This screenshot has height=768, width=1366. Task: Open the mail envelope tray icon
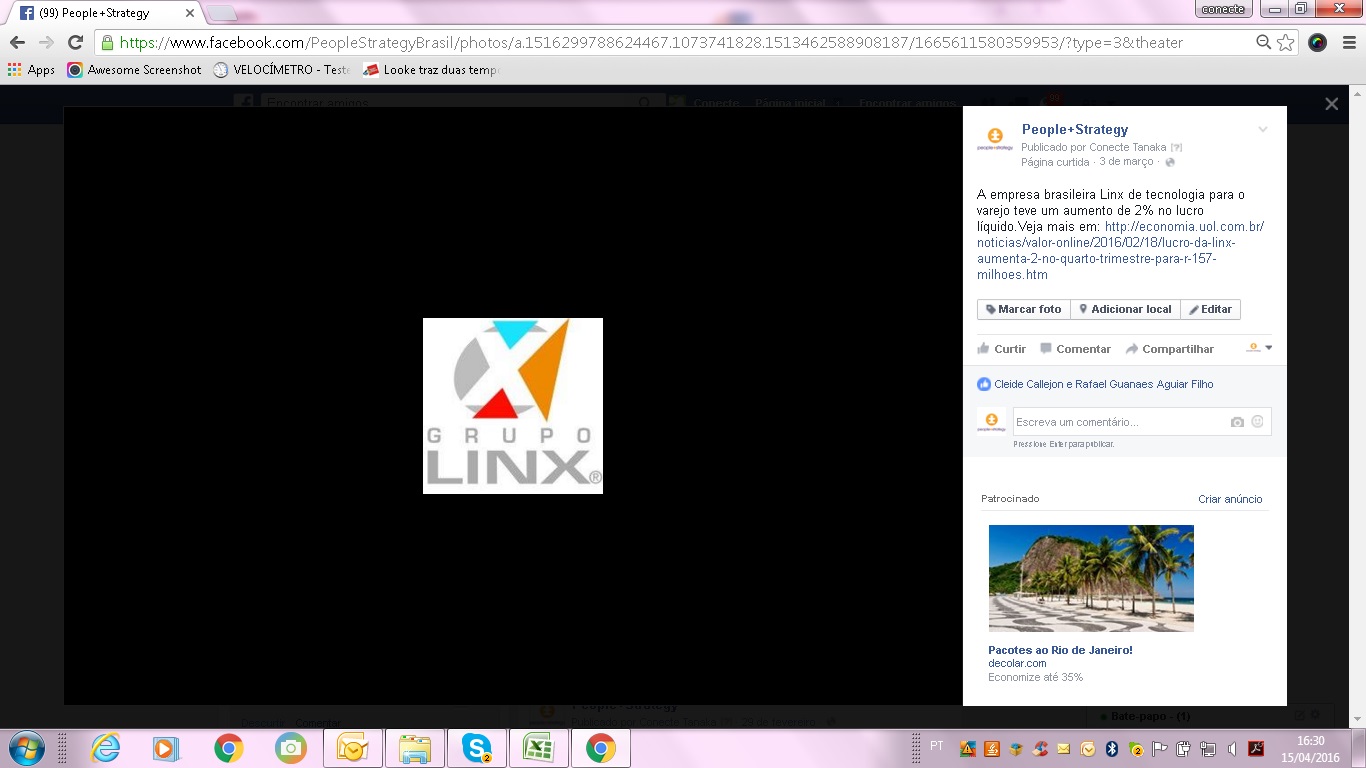[1063, 748]
